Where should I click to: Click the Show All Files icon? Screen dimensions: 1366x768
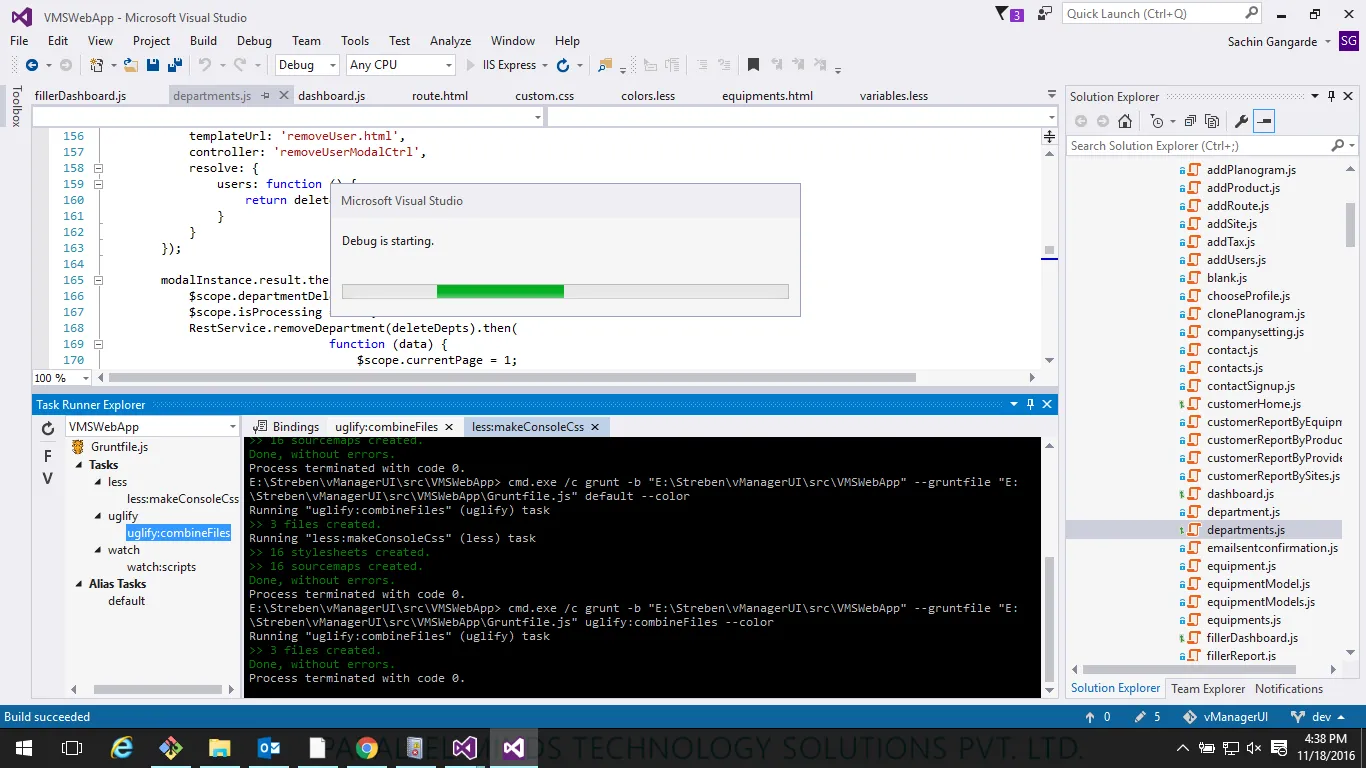tap(1212, 121)
